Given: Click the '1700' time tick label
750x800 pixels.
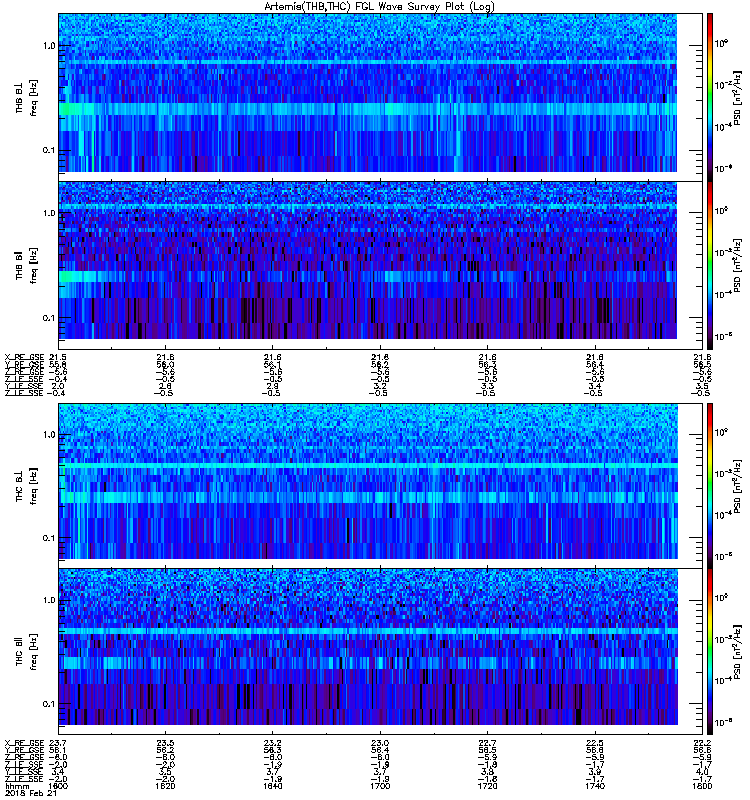Looking at the screenshot, I should point(380,786).
